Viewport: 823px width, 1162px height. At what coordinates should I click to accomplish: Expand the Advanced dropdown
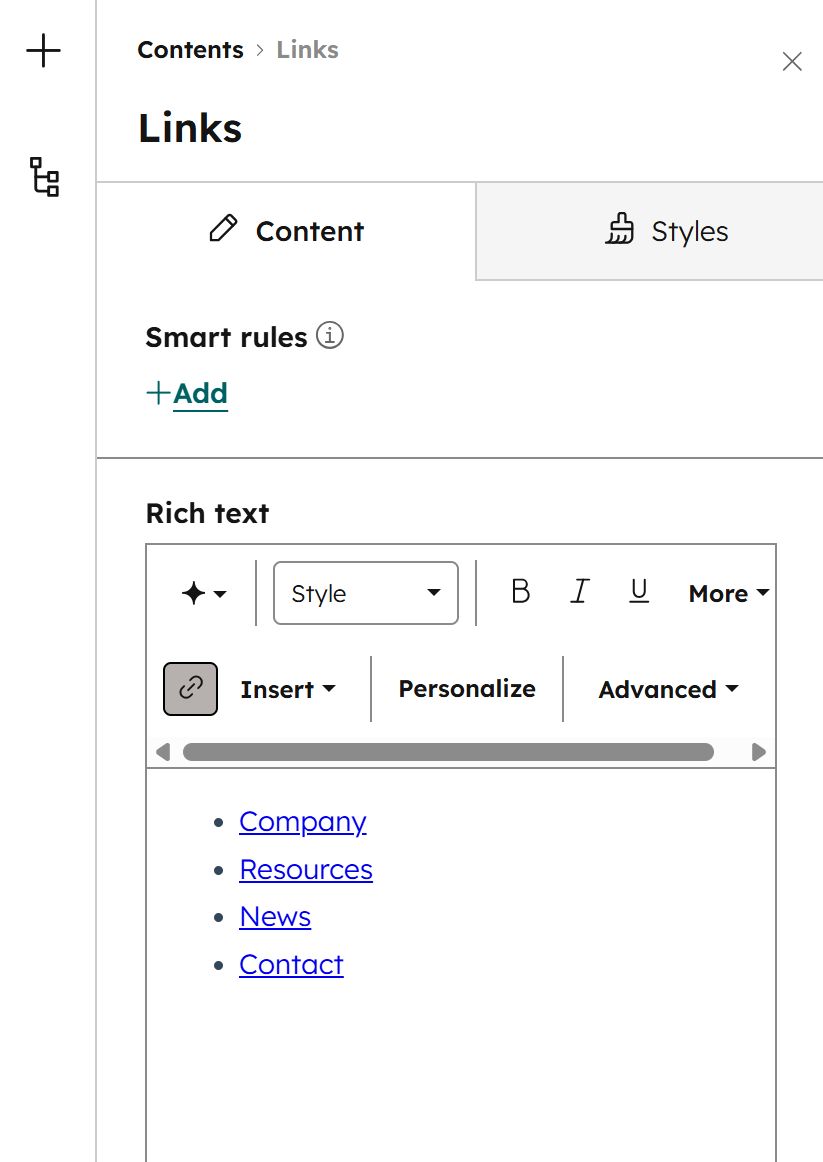[668, 689]
